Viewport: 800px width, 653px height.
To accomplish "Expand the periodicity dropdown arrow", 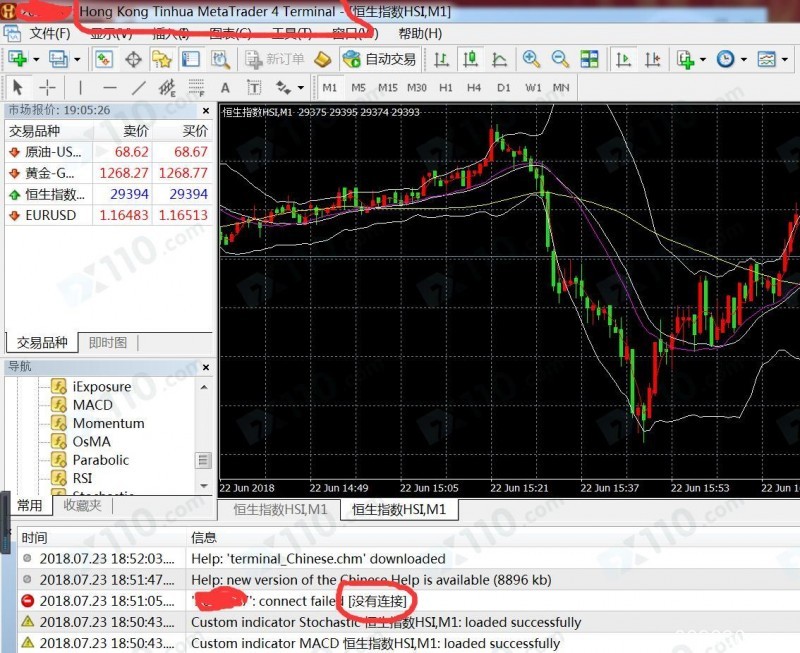I will point(744,60).
